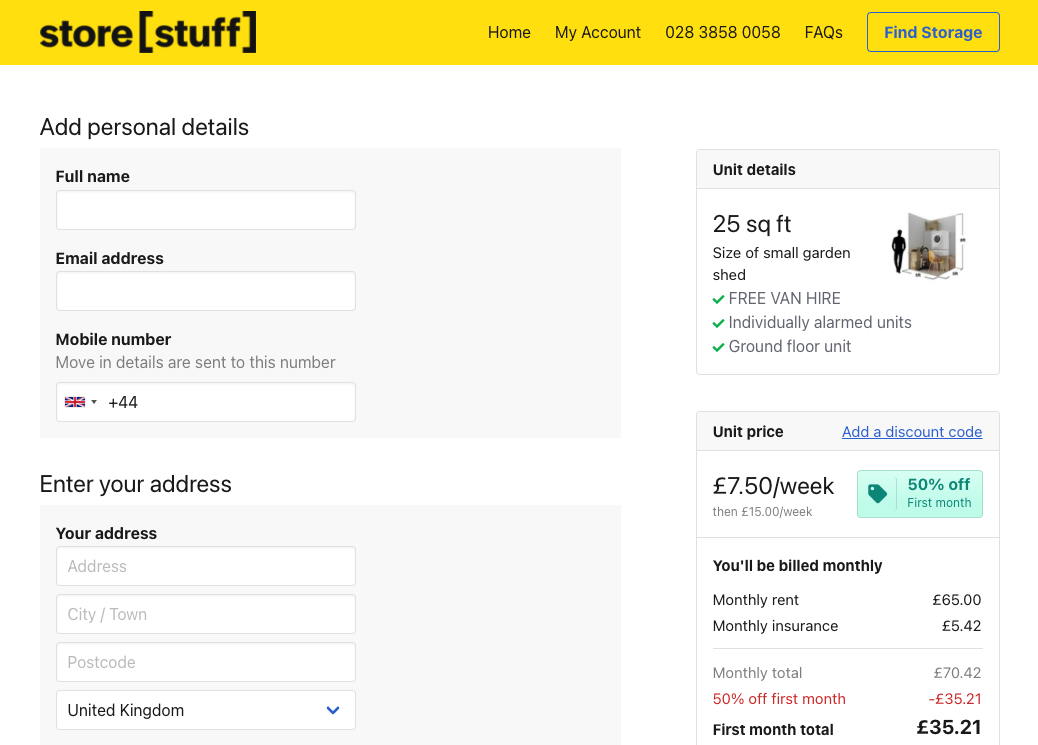Click the store[stuff] logo
This screenshot has height=745, width=1038.
[x=148, y=32]
